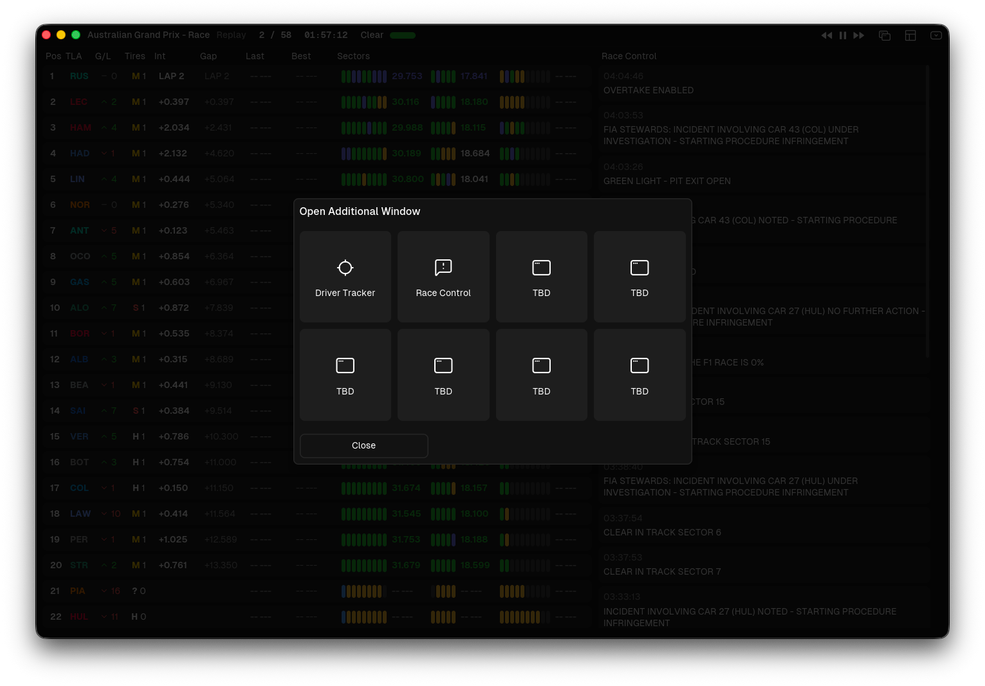This screenshot has height=686, width=985.
Task: Select driver HUL in the timing table
Action: (79, 617)
